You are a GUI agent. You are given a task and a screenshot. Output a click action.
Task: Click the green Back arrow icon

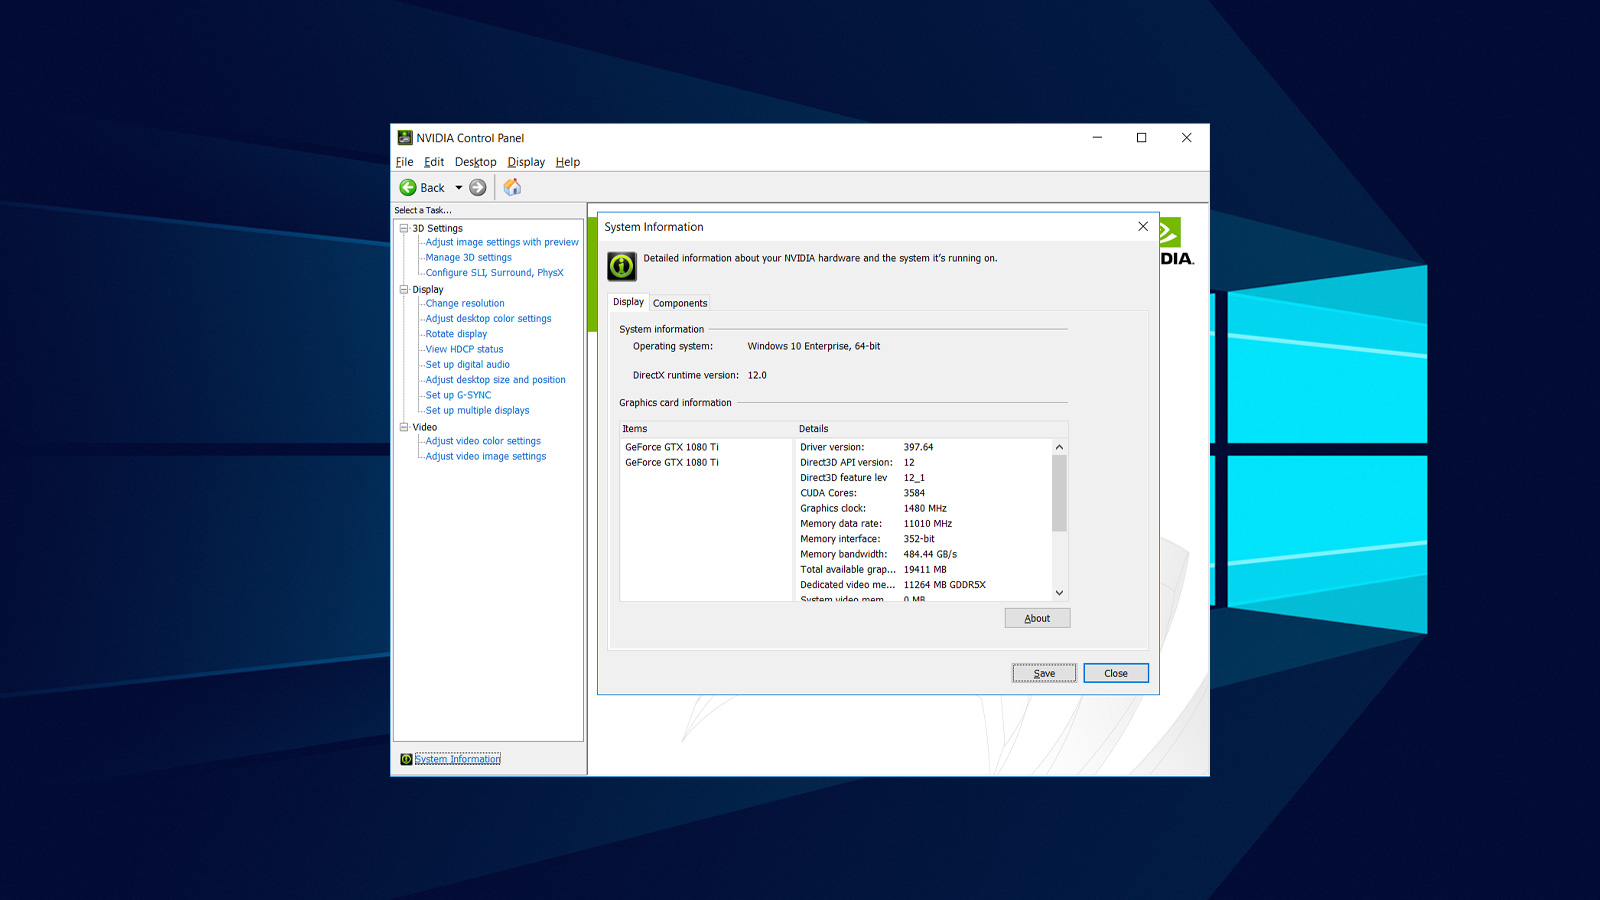click(x=408, y=187)
